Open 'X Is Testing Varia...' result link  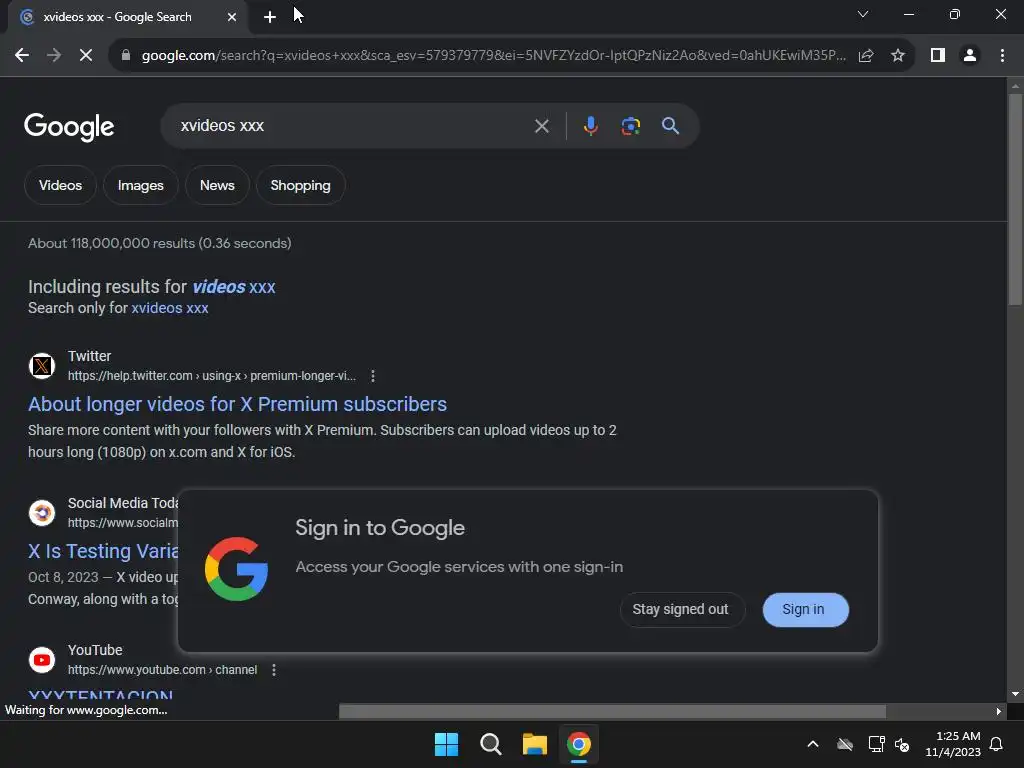tap(103, 551)
